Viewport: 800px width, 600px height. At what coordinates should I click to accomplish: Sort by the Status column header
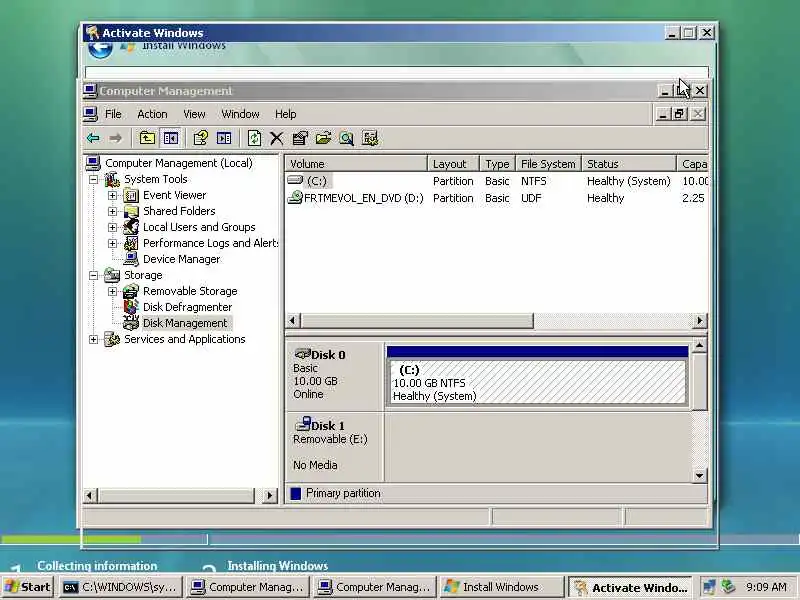coord(629,164)
